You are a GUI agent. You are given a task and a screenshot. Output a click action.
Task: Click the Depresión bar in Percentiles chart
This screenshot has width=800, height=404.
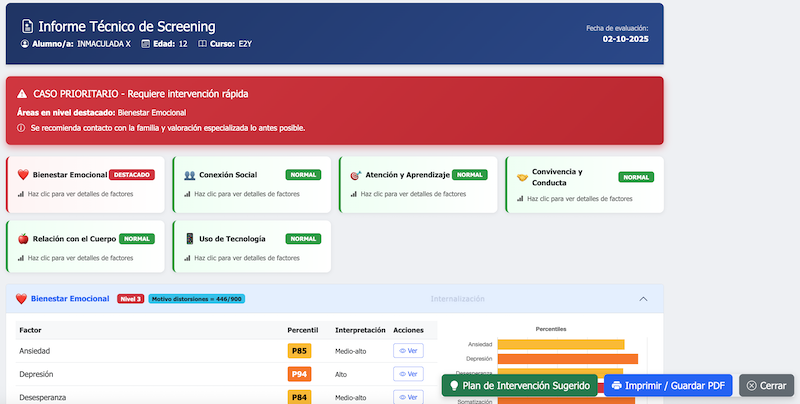pos(567,359)
